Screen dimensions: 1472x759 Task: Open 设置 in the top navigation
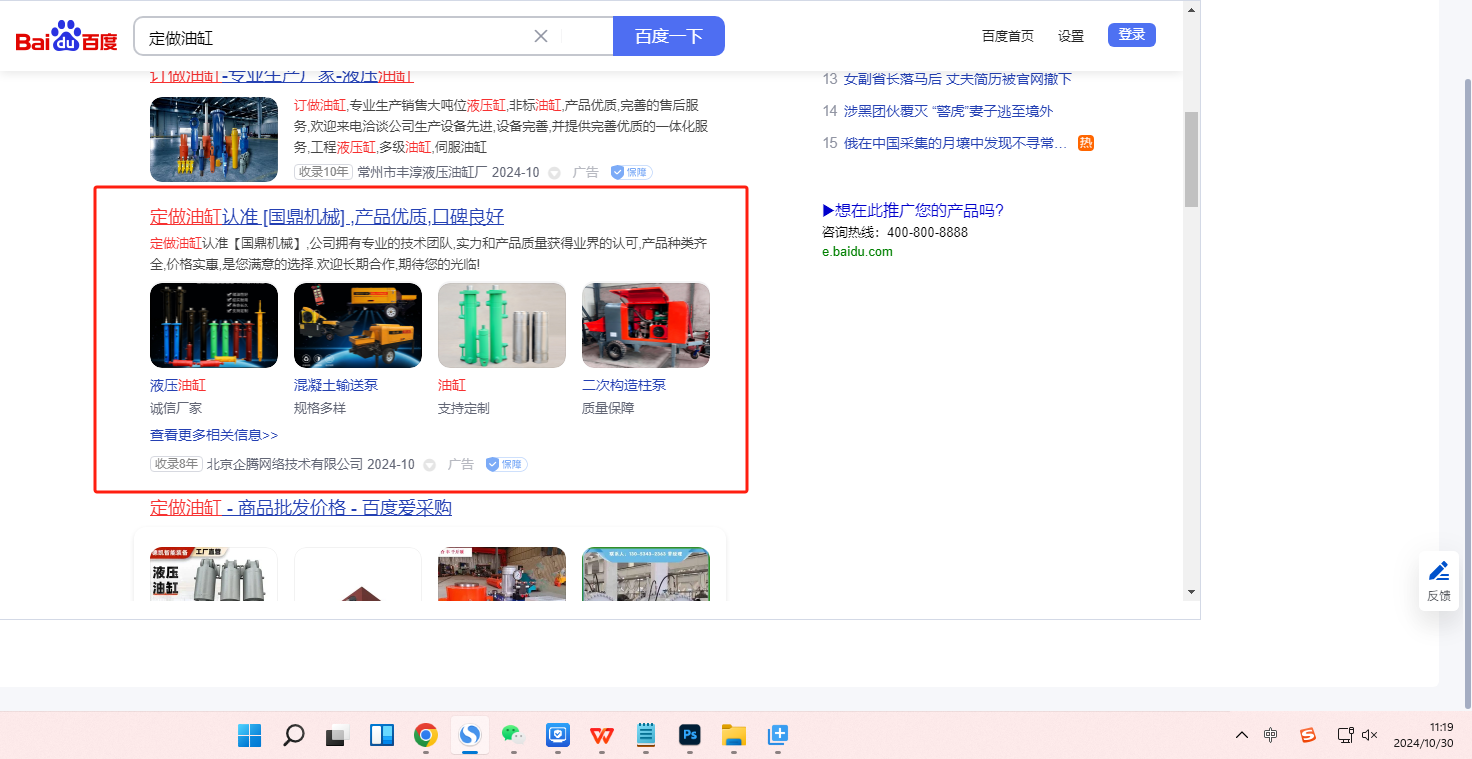point(1071,36)
